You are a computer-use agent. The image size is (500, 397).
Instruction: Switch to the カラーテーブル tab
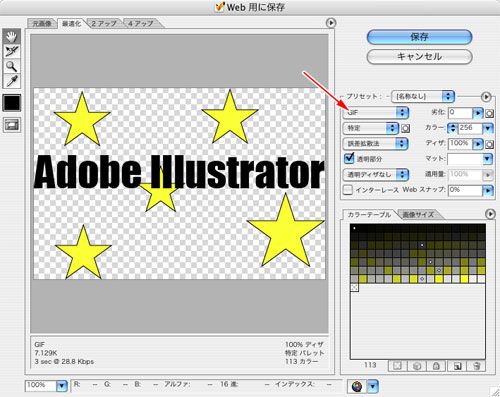click(x=369, y=215)
